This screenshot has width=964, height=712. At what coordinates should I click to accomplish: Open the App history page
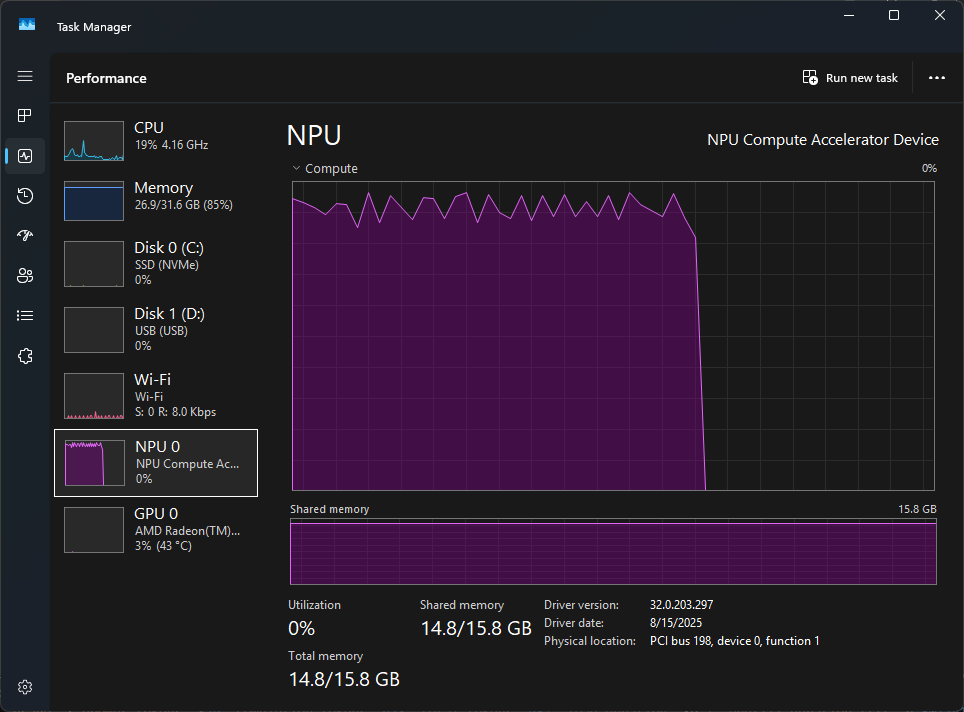[24, 195]
